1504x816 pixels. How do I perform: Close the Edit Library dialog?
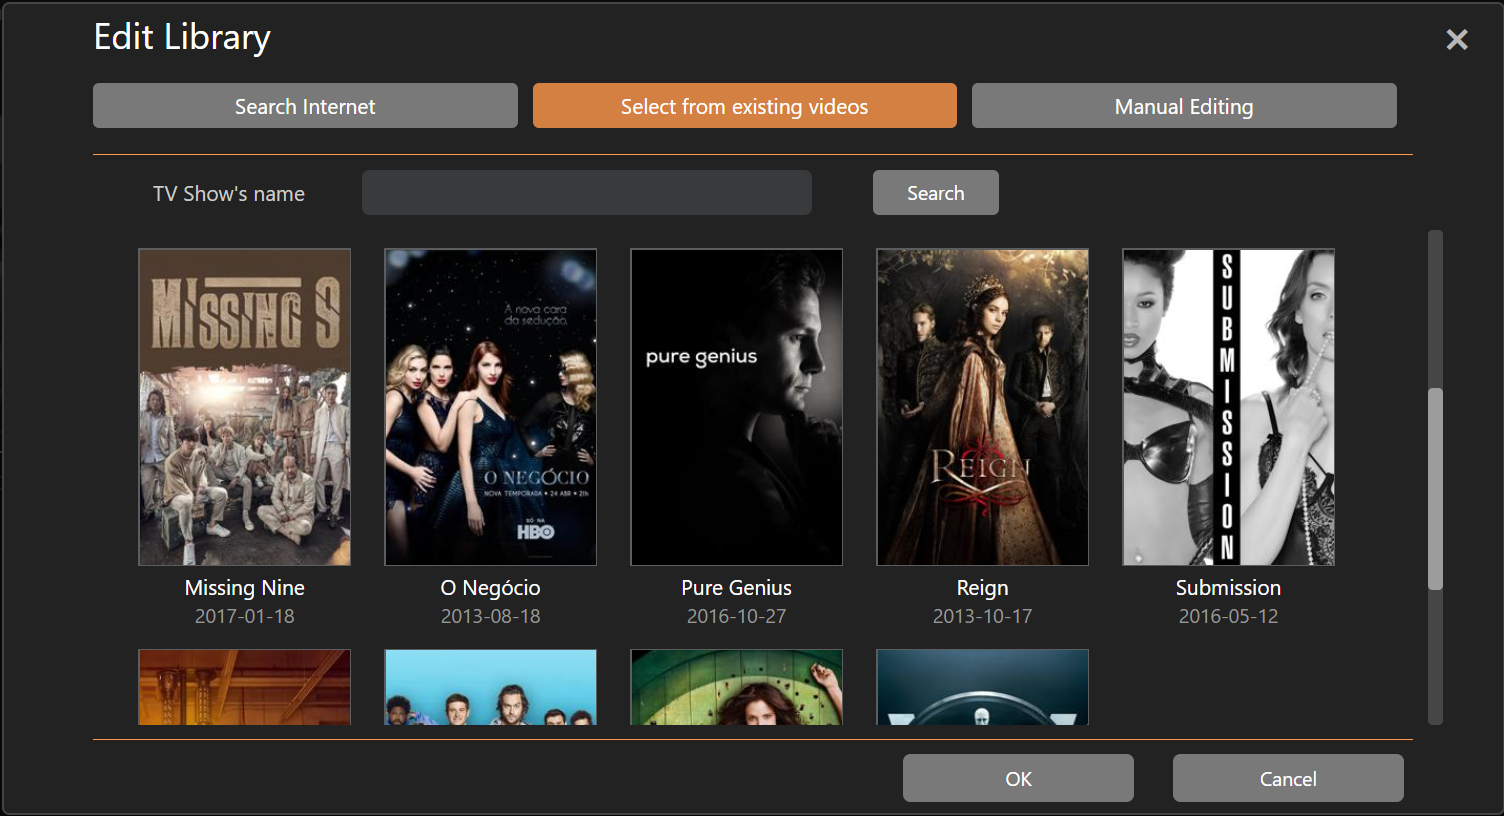point(1456,39)
